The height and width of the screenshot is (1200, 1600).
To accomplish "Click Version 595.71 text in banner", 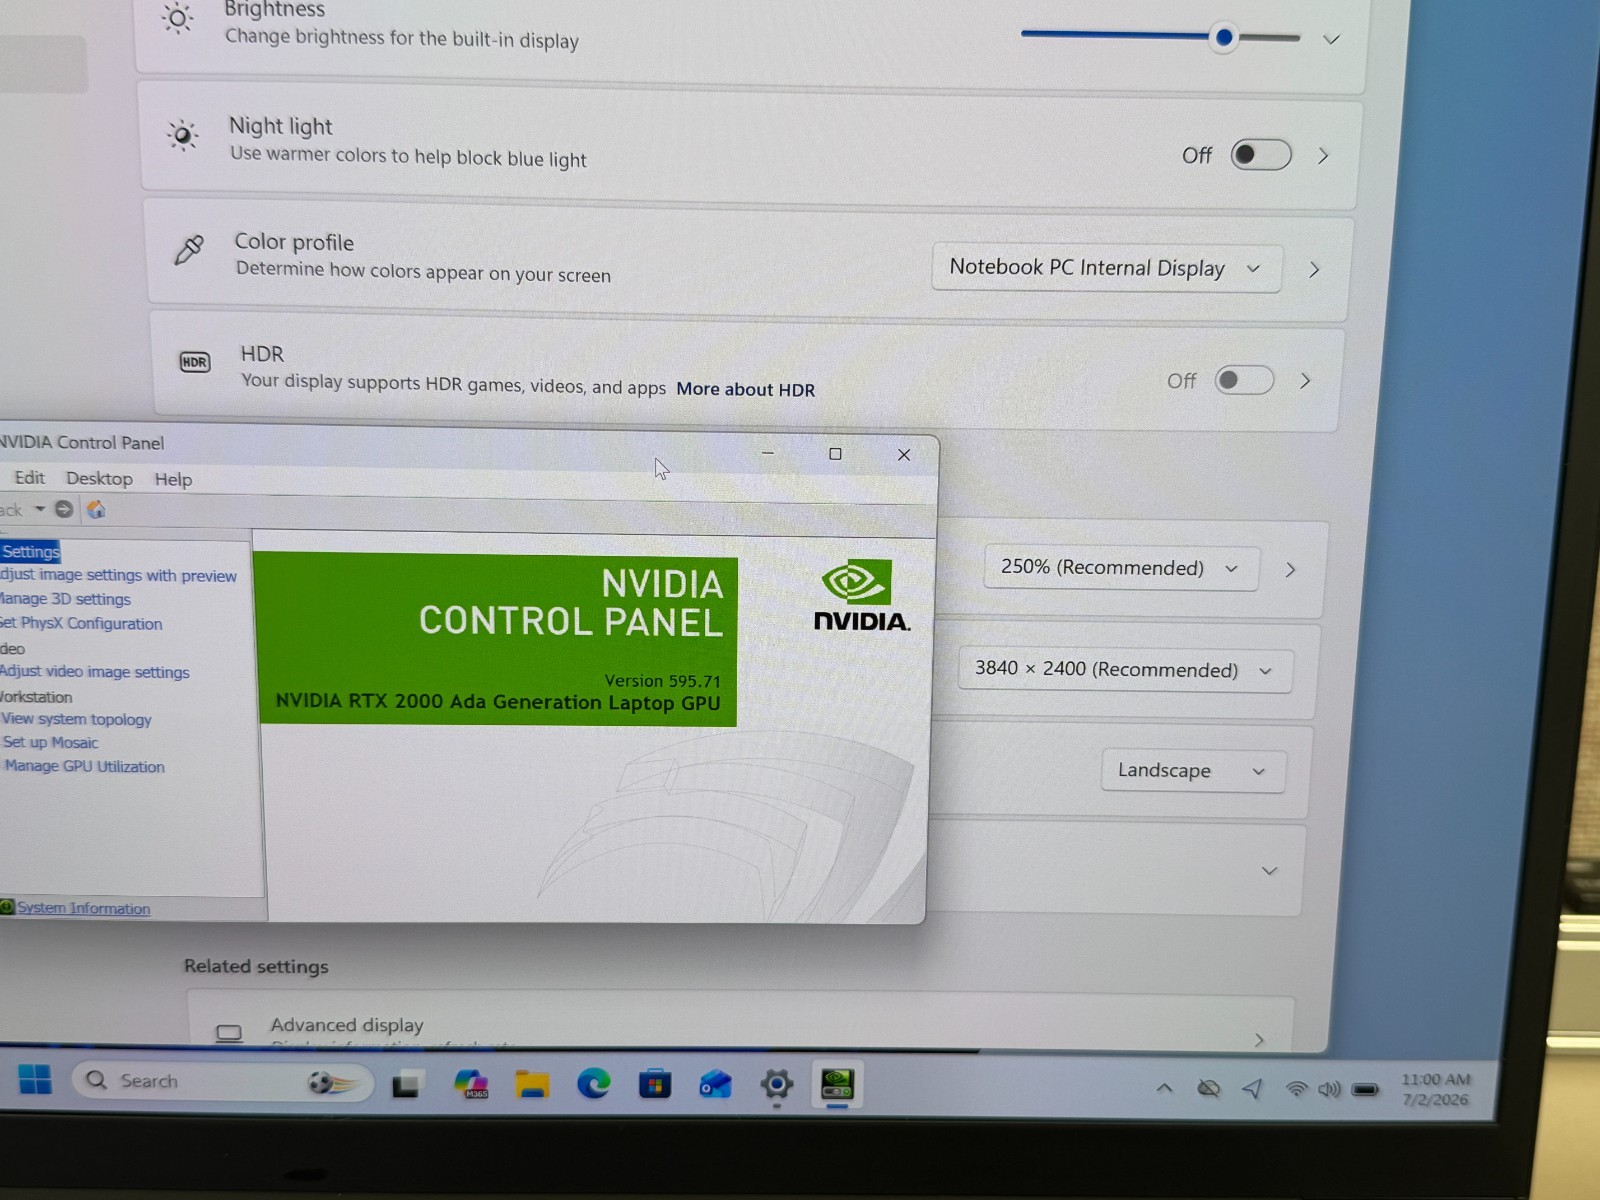I will [x=662, y=681].
